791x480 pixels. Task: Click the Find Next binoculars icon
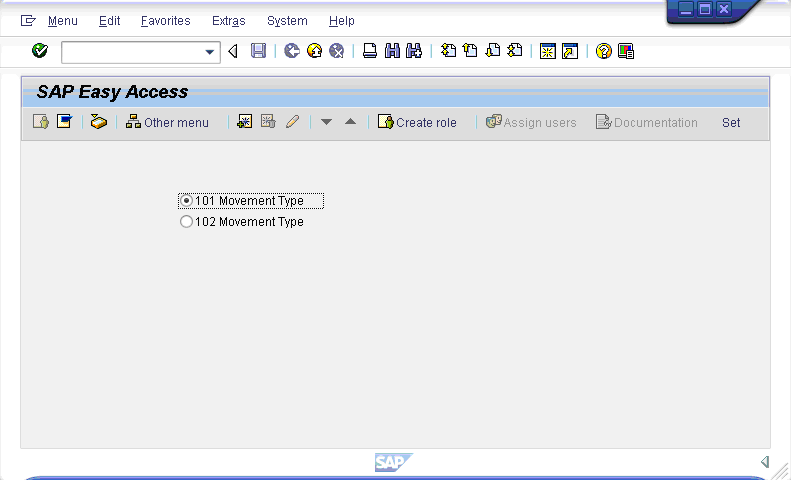tap(414, 51)
